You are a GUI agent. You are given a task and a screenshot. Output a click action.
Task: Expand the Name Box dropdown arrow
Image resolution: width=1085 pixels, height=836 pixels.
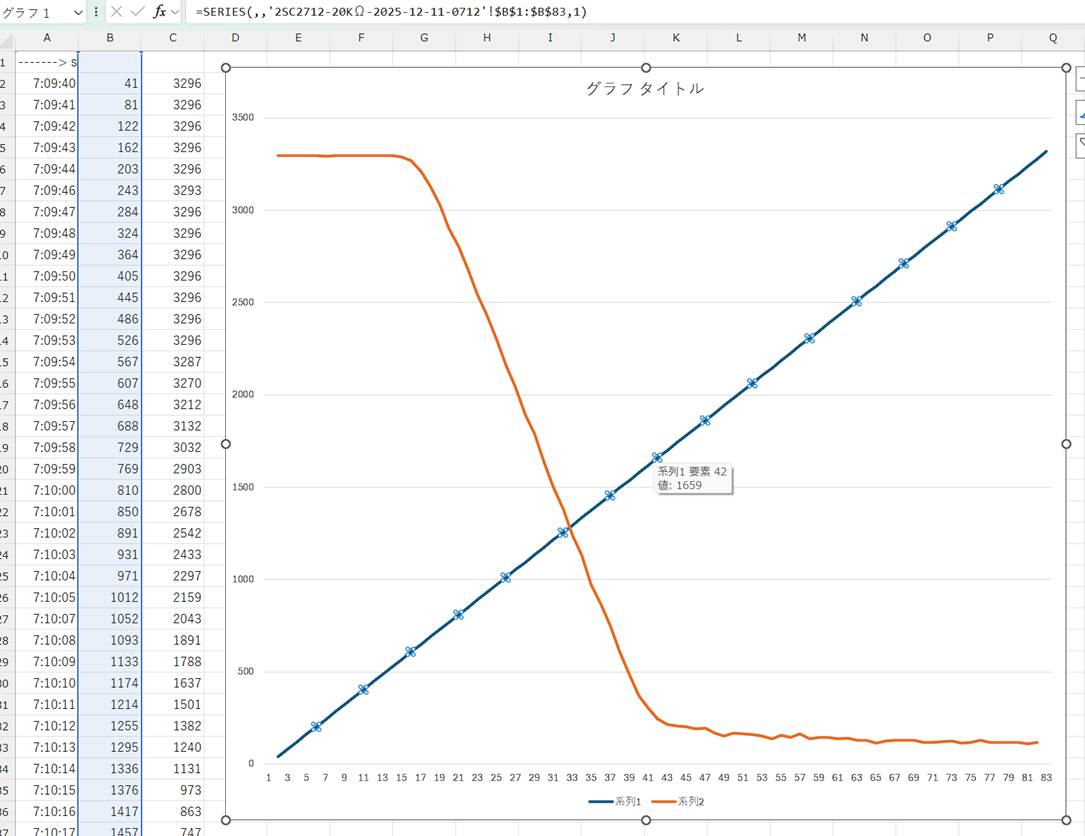point(78,12)
